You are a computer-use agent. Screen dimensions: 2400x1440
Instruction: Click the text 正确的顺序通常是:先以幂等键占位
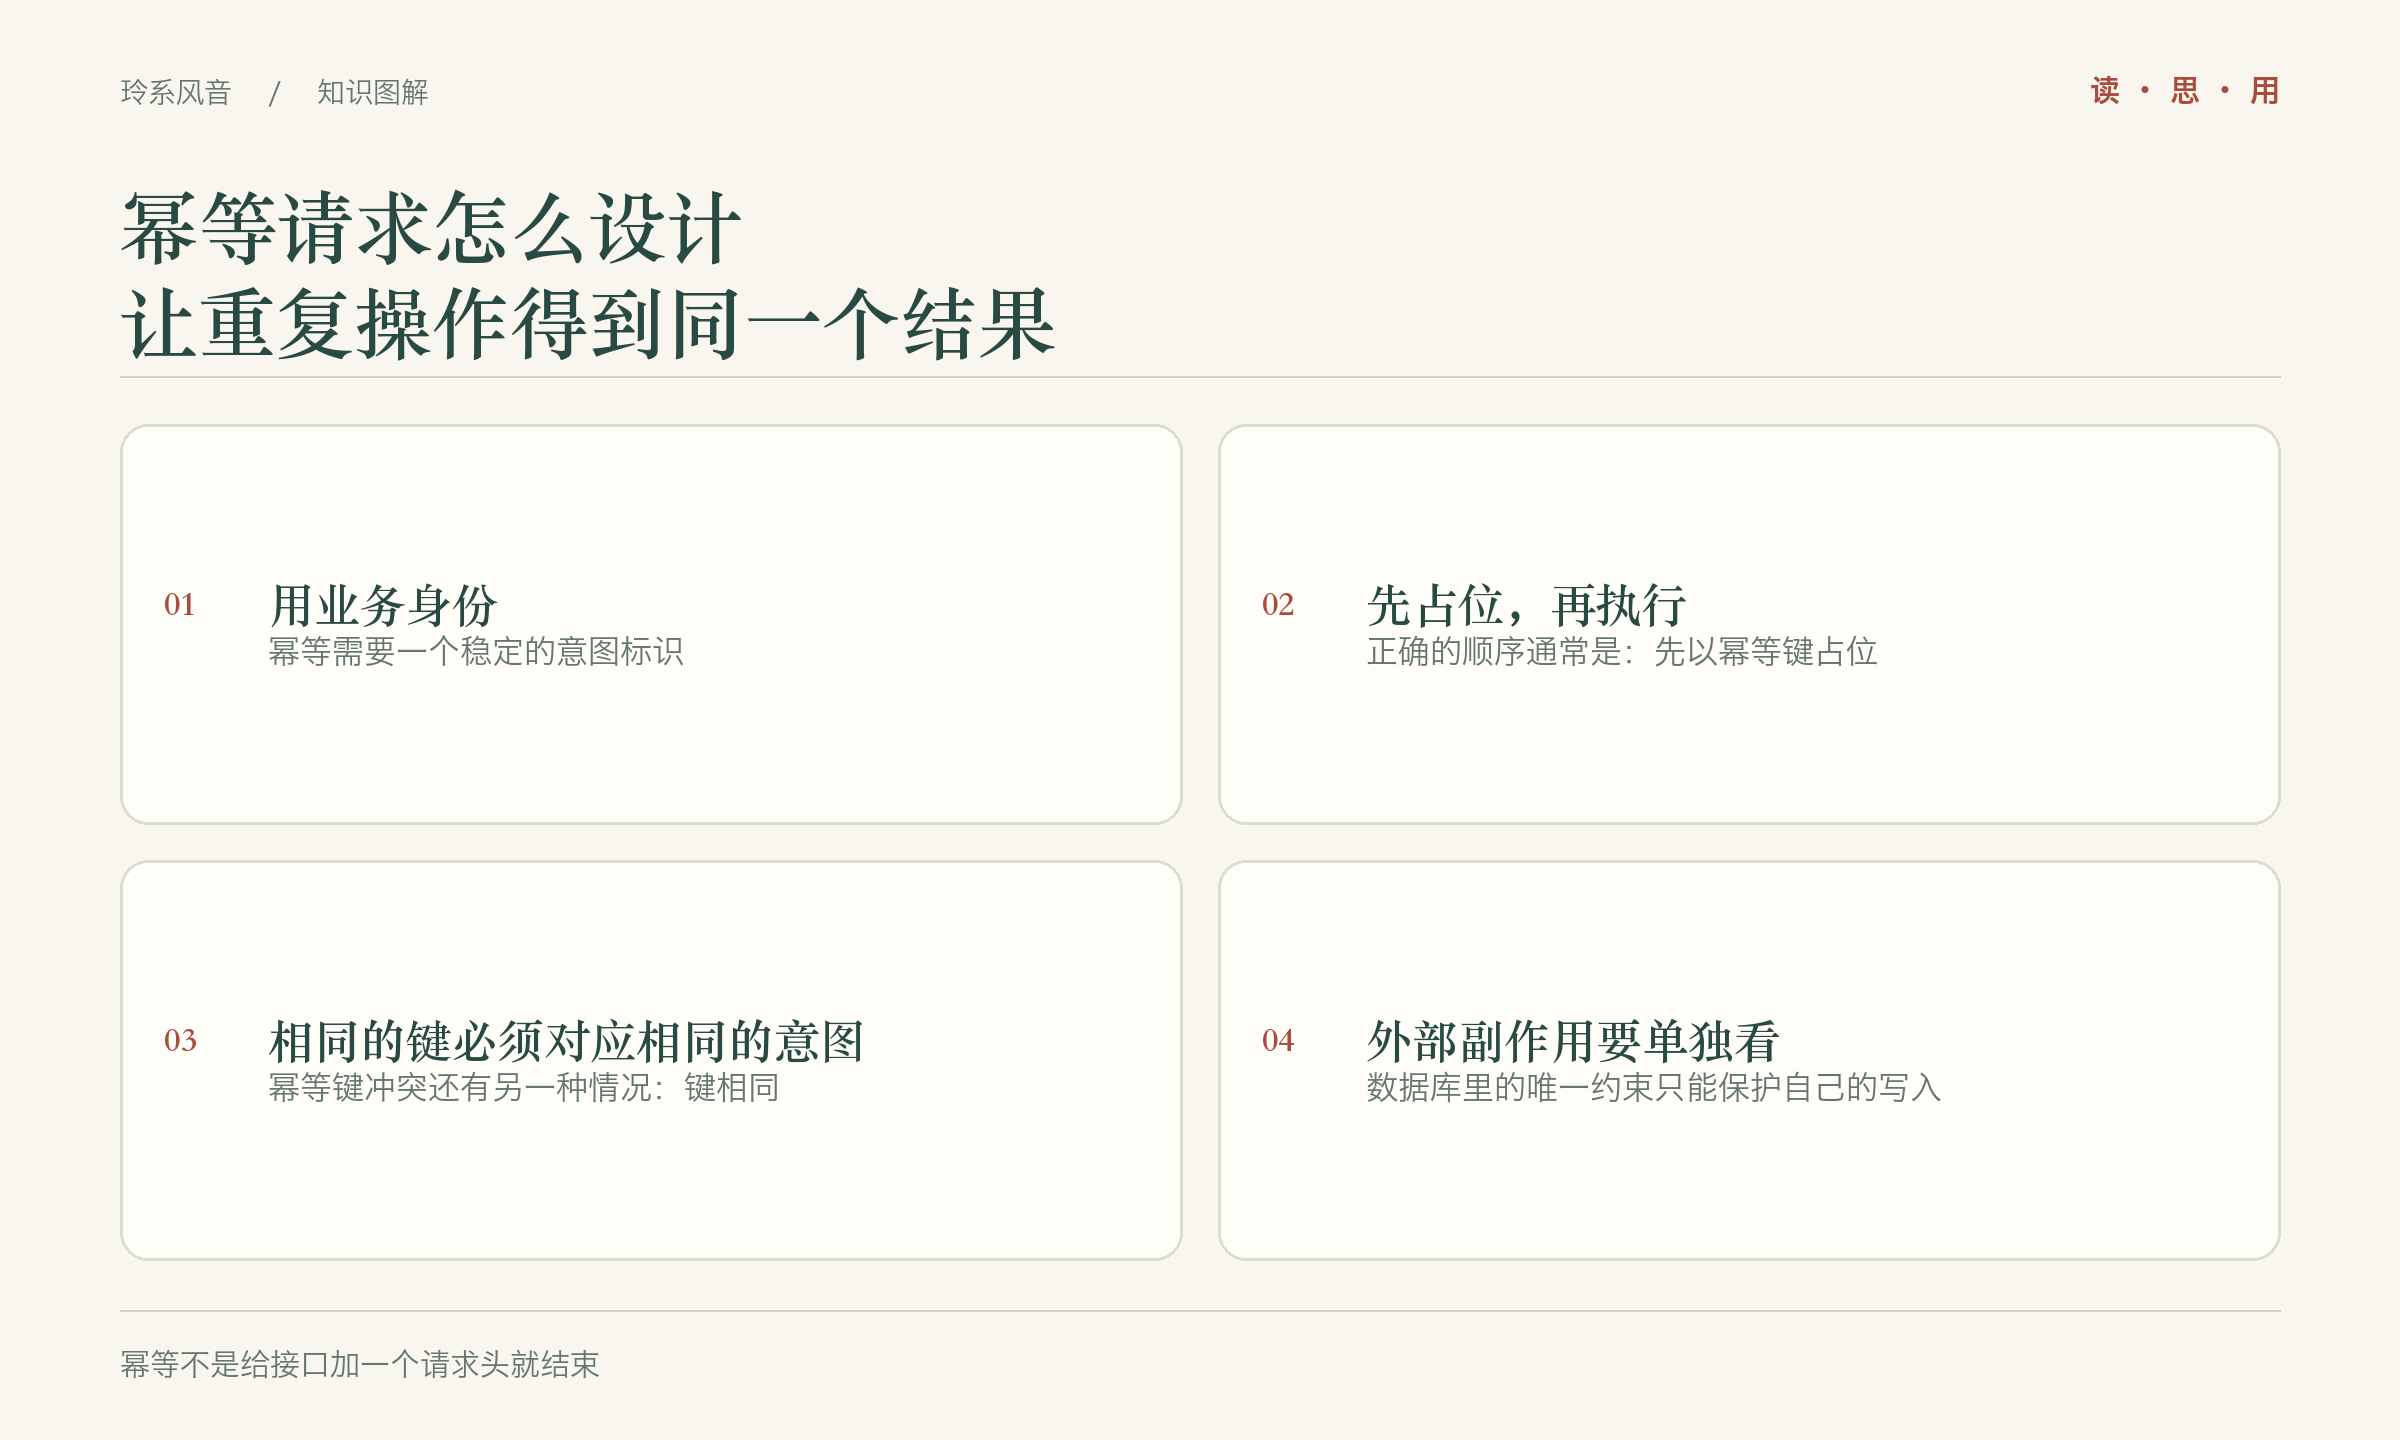pyautogui.click(x=1622, y=652)
